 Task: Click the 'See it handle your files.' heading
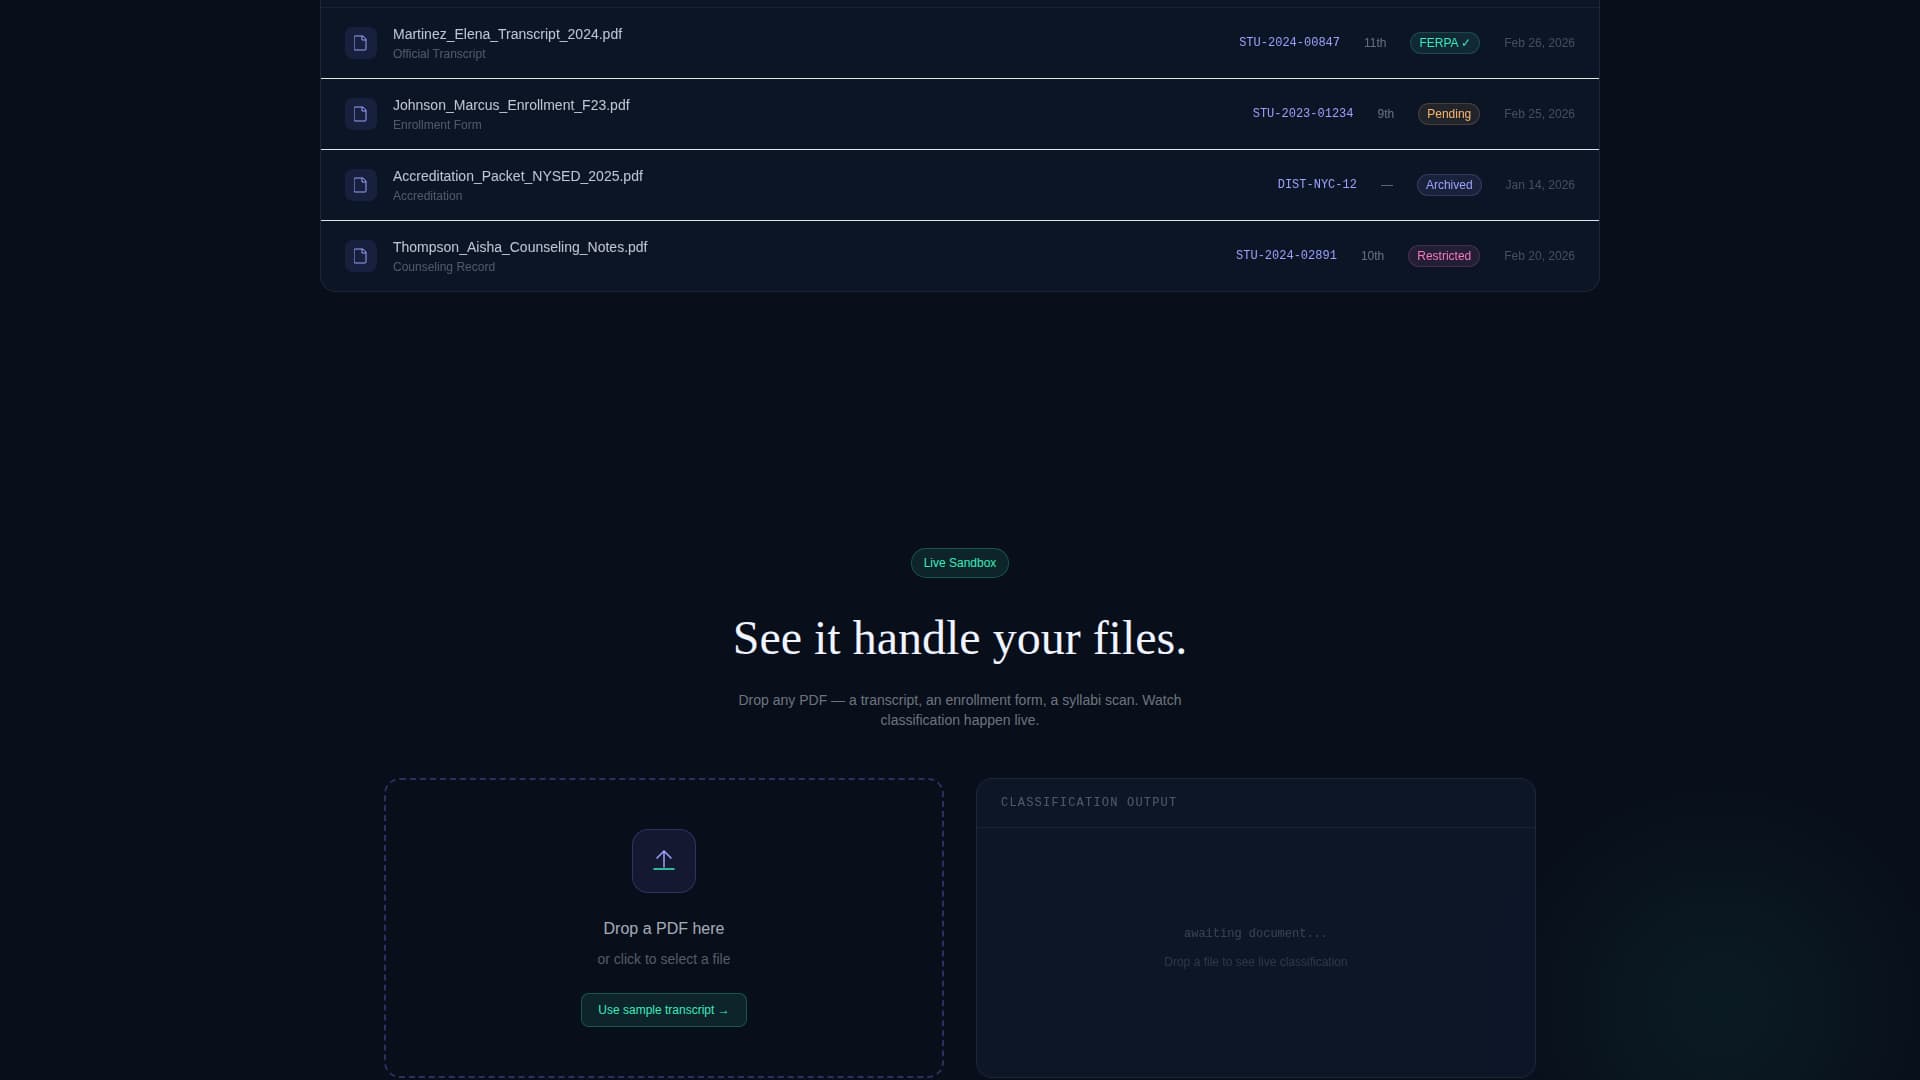pos(960,638)
